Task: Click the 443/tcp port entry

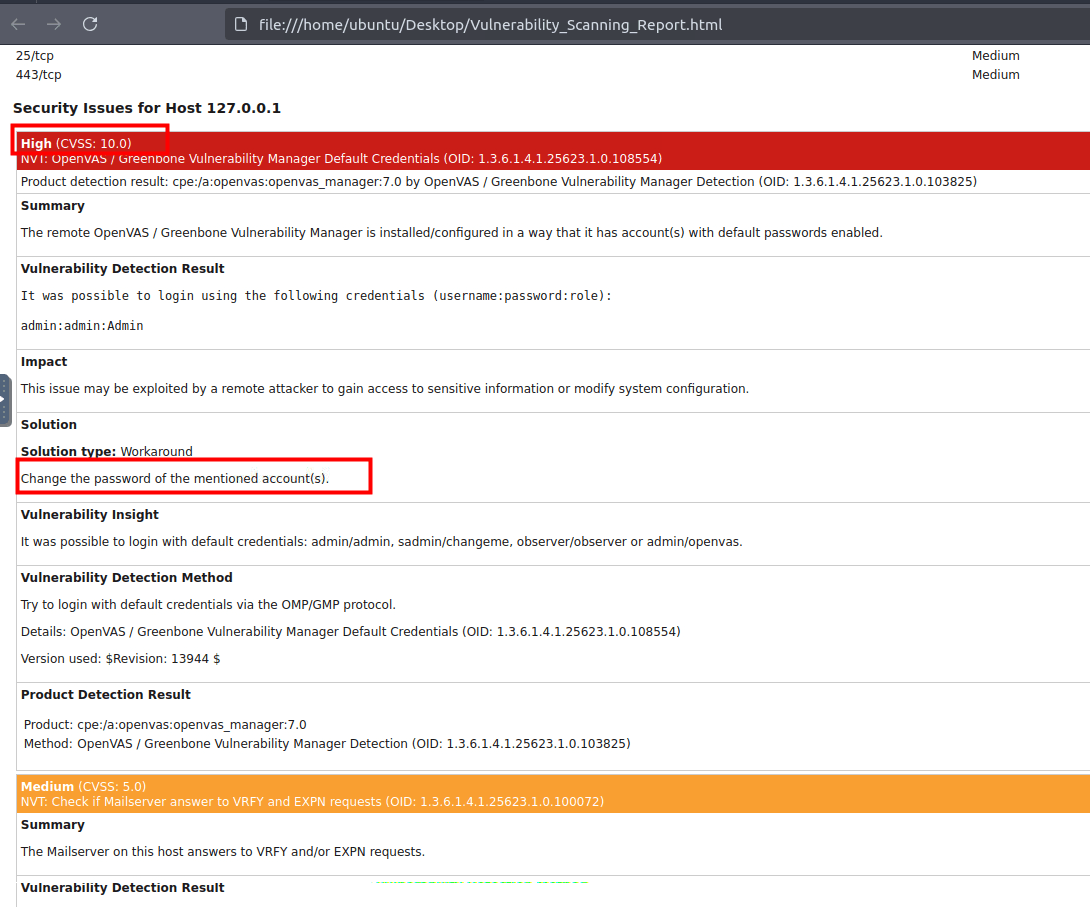Action: point(39,75)
